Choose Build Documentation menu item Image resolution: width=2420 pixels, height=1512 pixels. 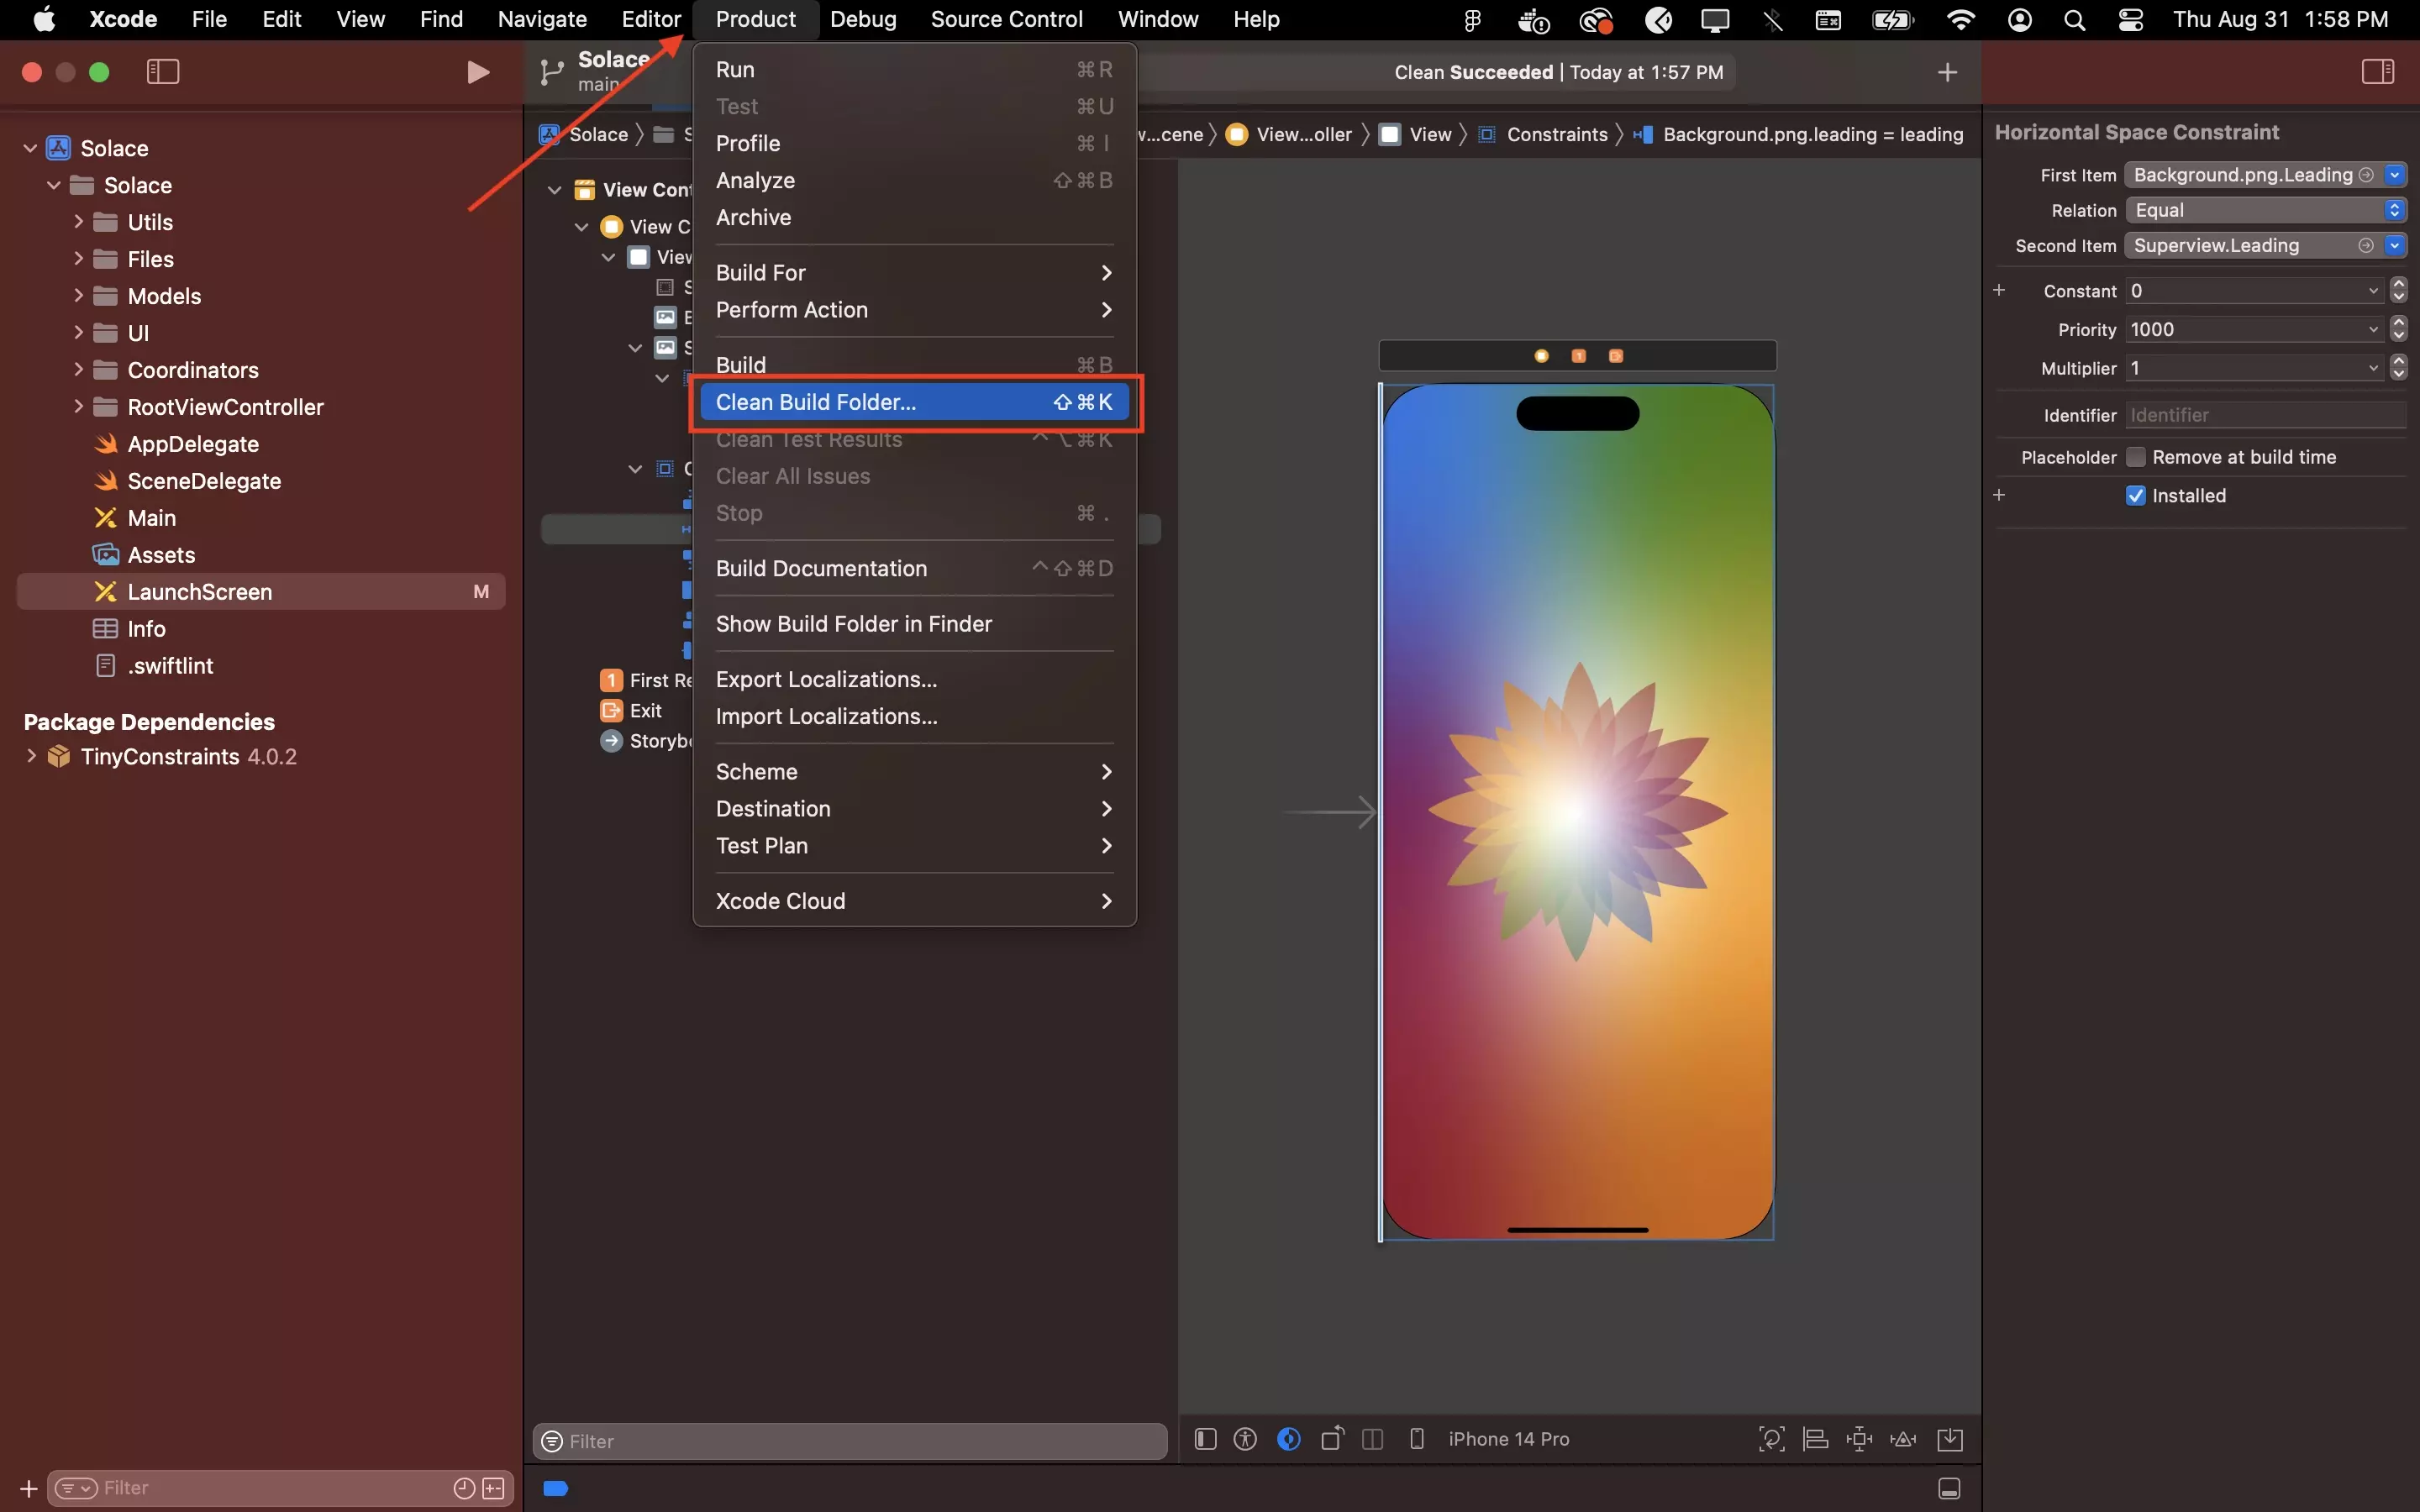point(914,568)
